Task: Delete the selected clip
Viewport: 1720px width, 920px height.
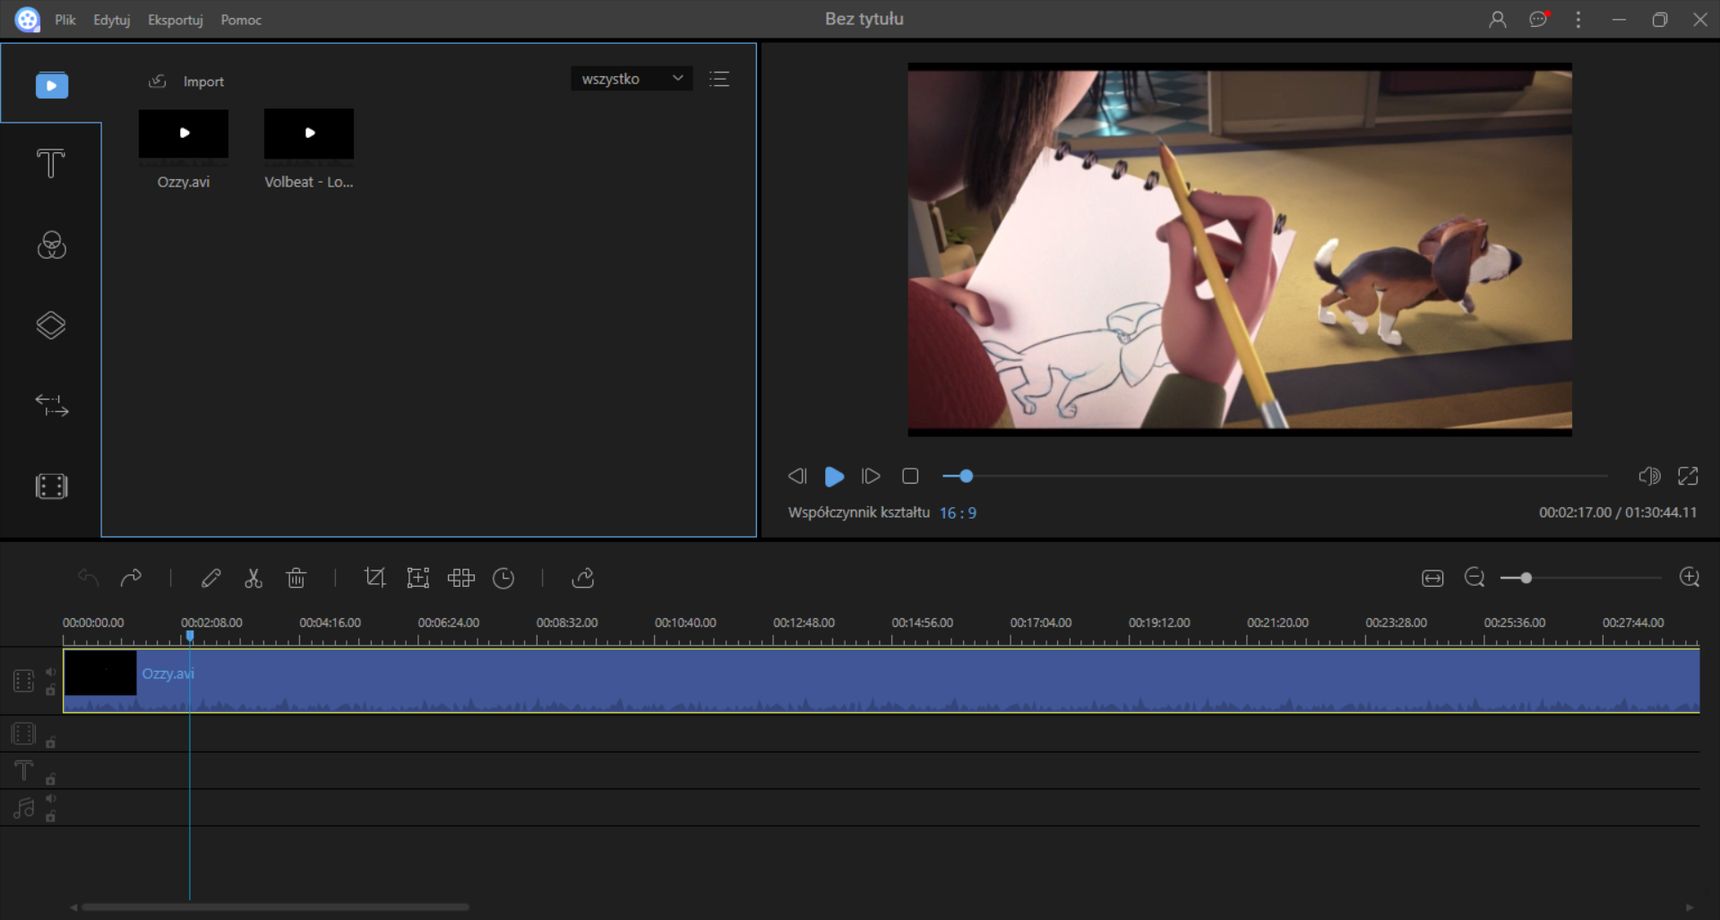Action: [296, 578]
